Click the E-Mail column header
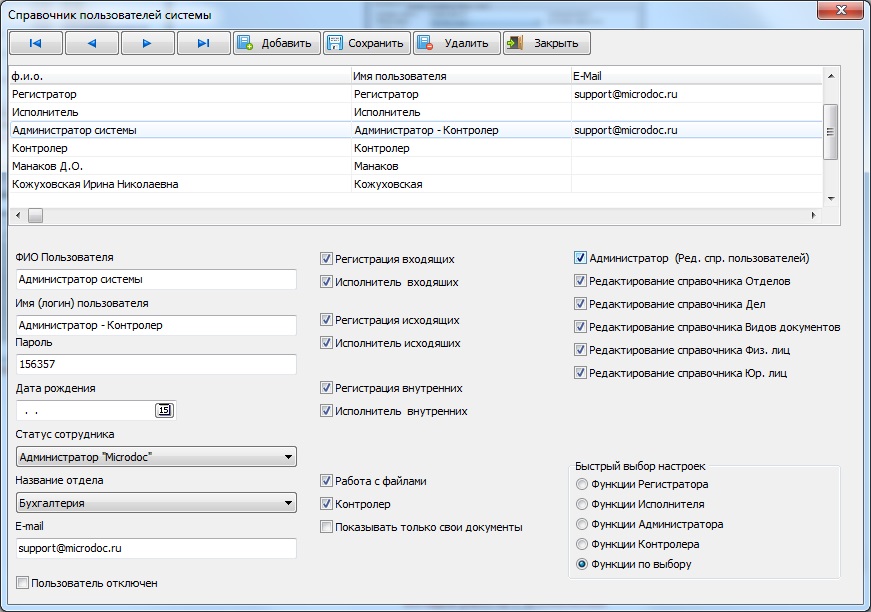Viewport: 871px width, 612px height. pyautogui.click(x=697, y=76)
